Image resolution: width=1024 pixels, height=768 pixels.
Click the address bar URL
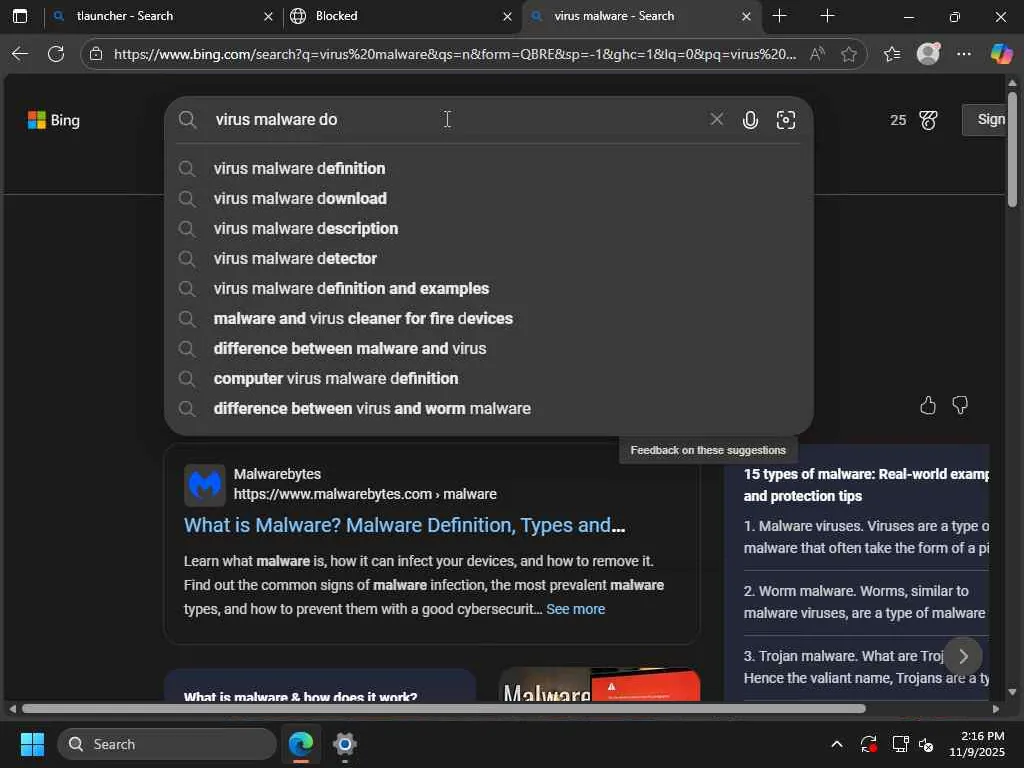click(455, 54)
